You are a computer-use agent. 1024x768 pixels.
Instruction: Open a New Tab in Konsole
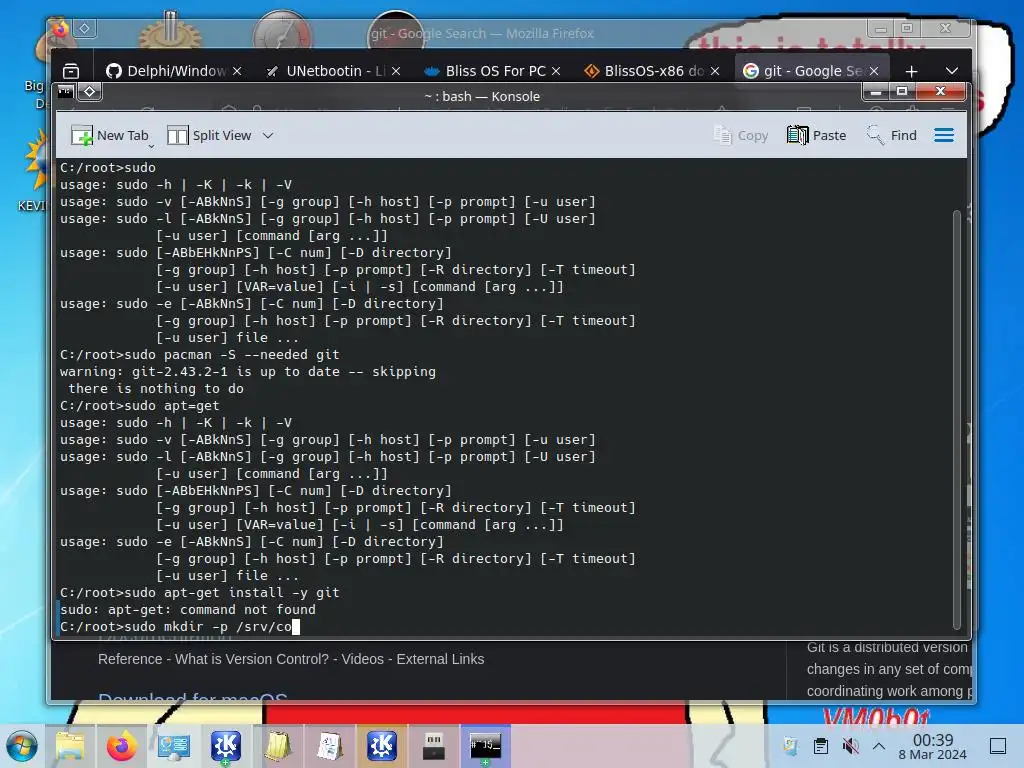coord(109,135)
